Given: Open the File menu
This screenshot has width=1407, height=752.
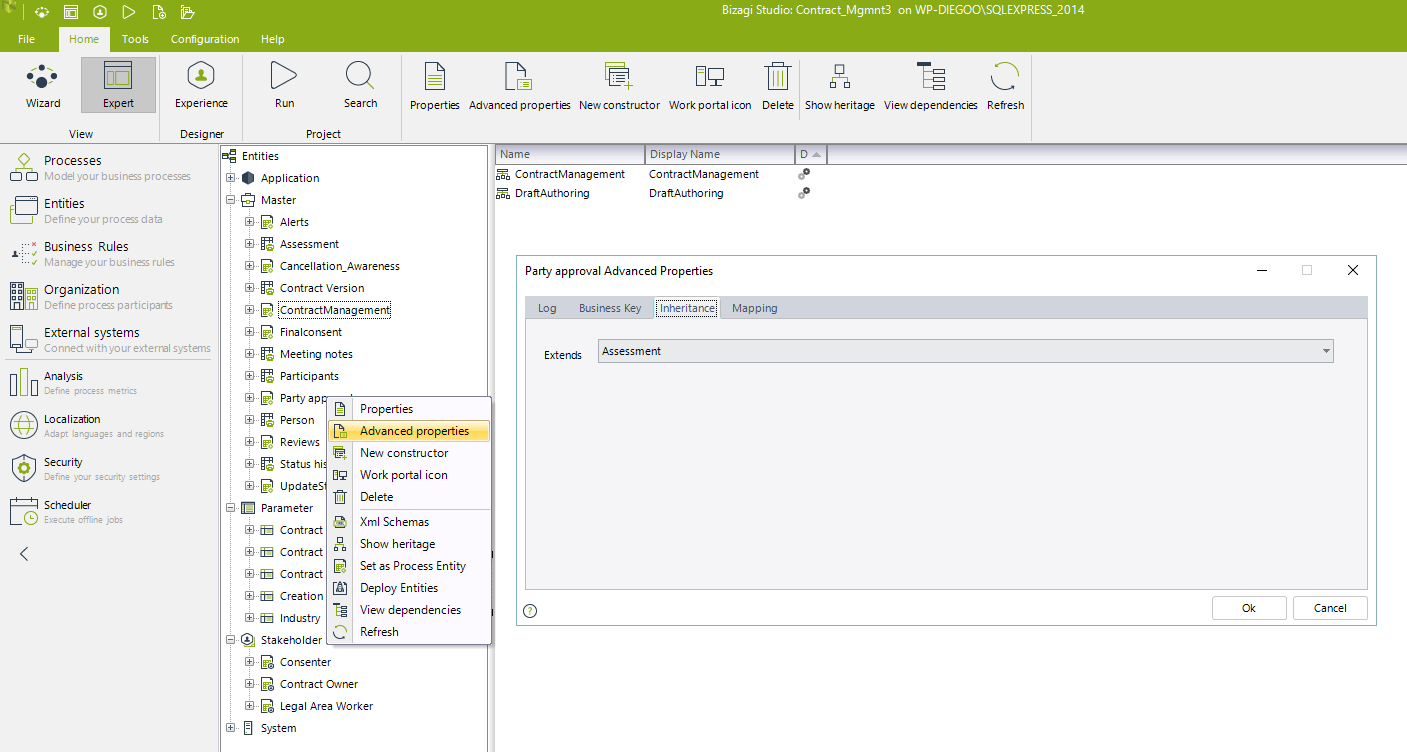Looking at the screenshot, I should tap(27, 39).
